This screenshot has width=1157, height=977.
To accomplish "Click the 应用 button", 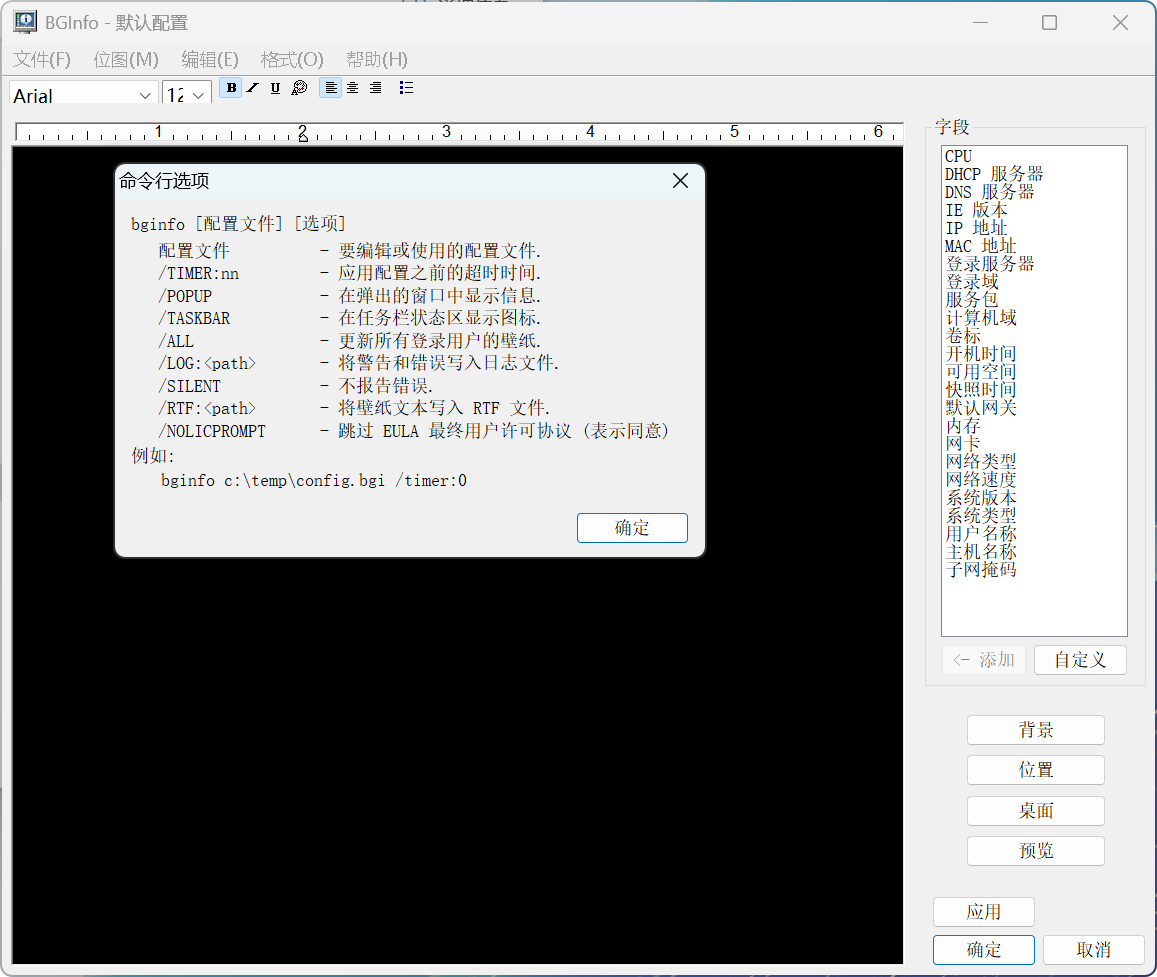I will 984,911.
